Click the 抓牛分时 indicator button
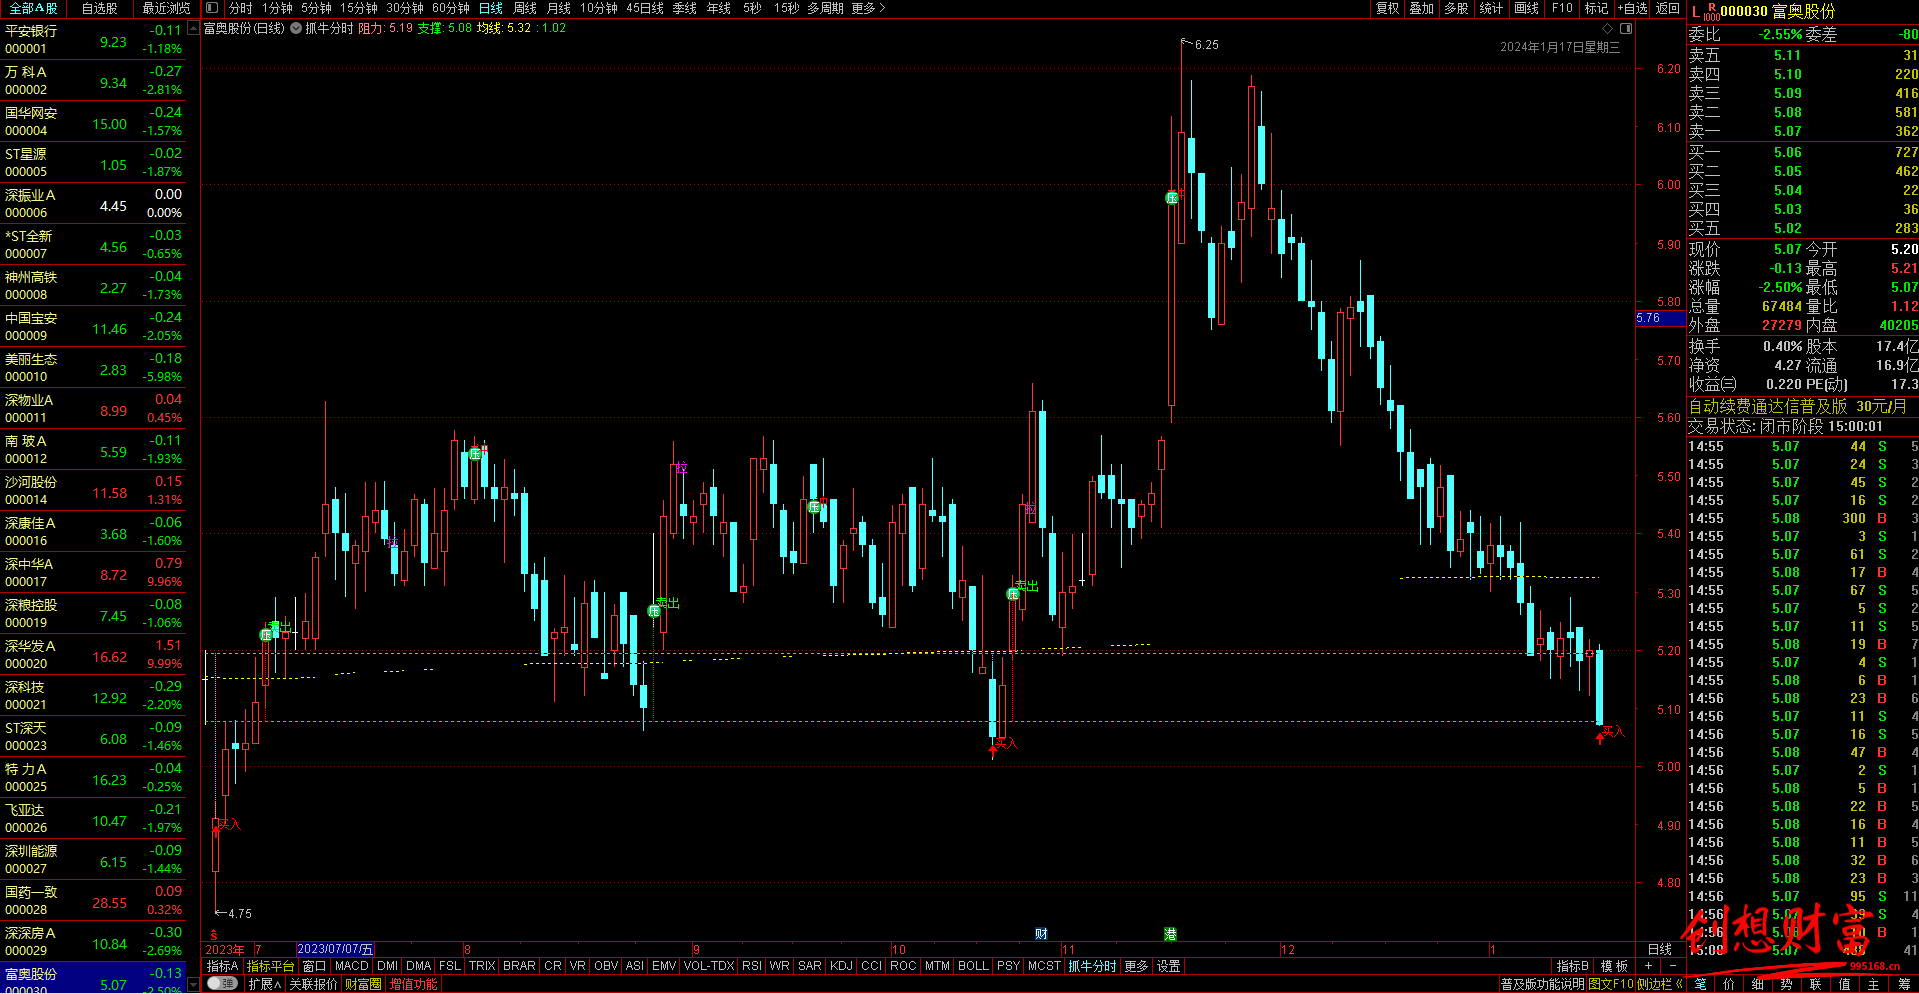The height and width of the screenshot is (994, 1919). (x=1092, y=966)
